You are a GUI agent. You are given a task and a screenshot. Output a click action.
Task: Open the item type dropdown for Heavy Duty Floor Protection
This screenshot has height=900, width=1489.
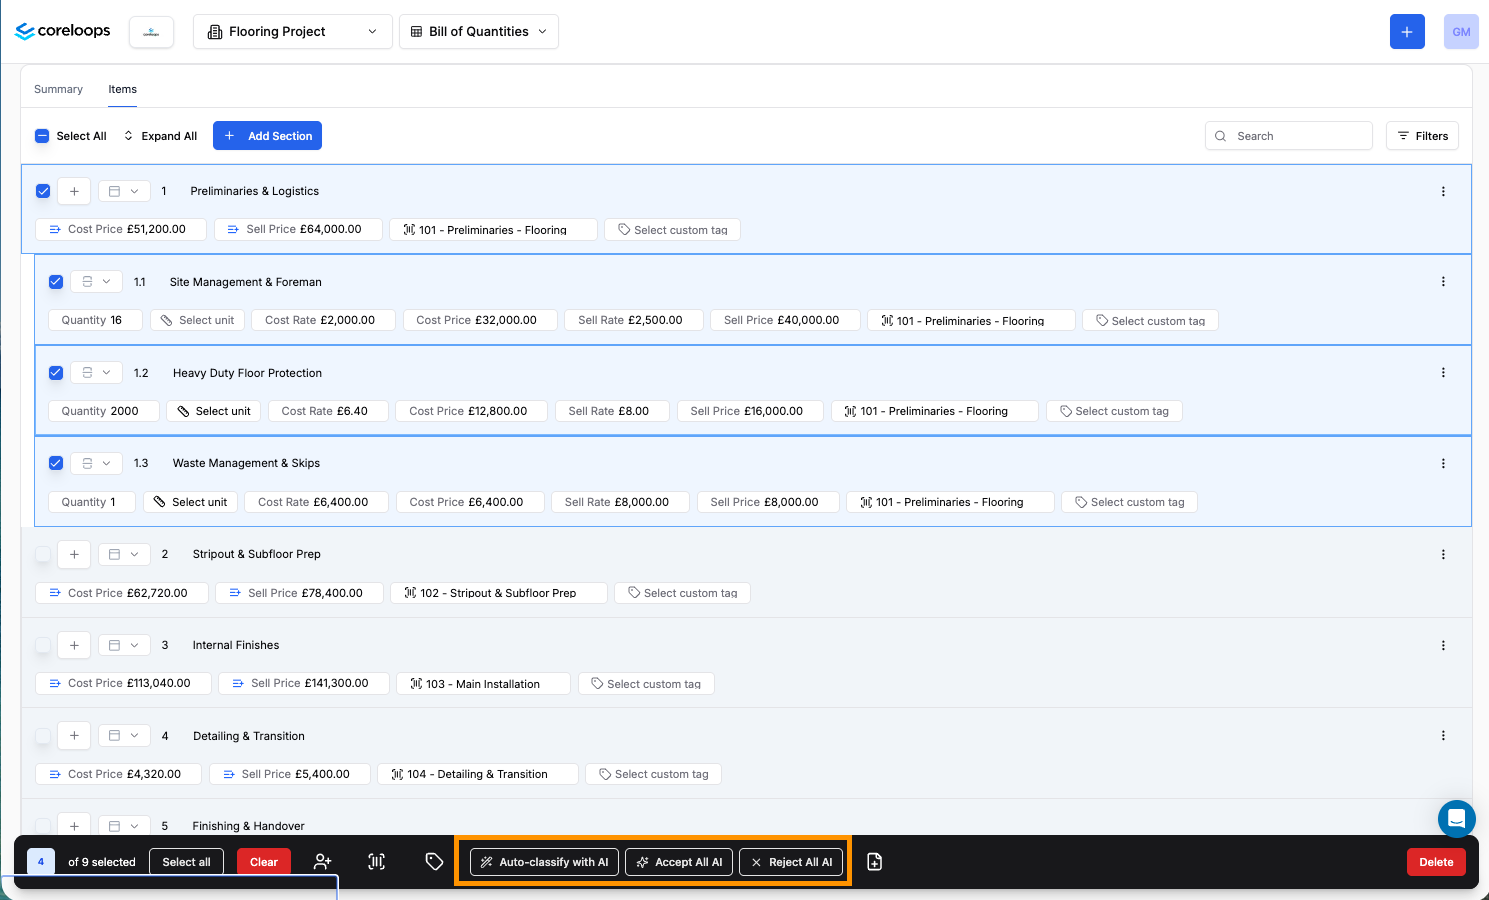pos(97,373)
